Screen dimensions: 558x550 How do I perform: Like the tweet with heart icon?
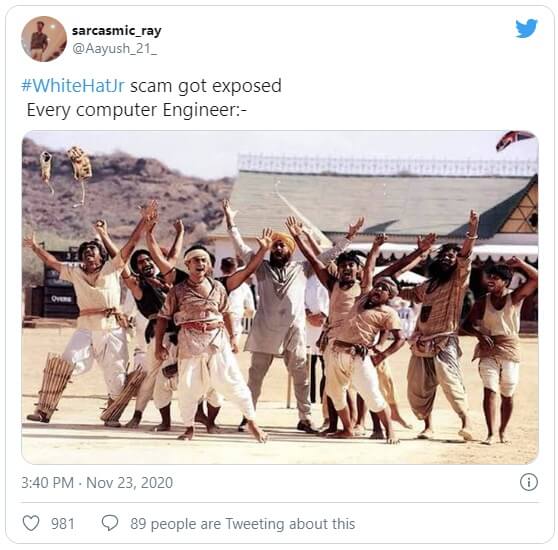click(31, 523)
